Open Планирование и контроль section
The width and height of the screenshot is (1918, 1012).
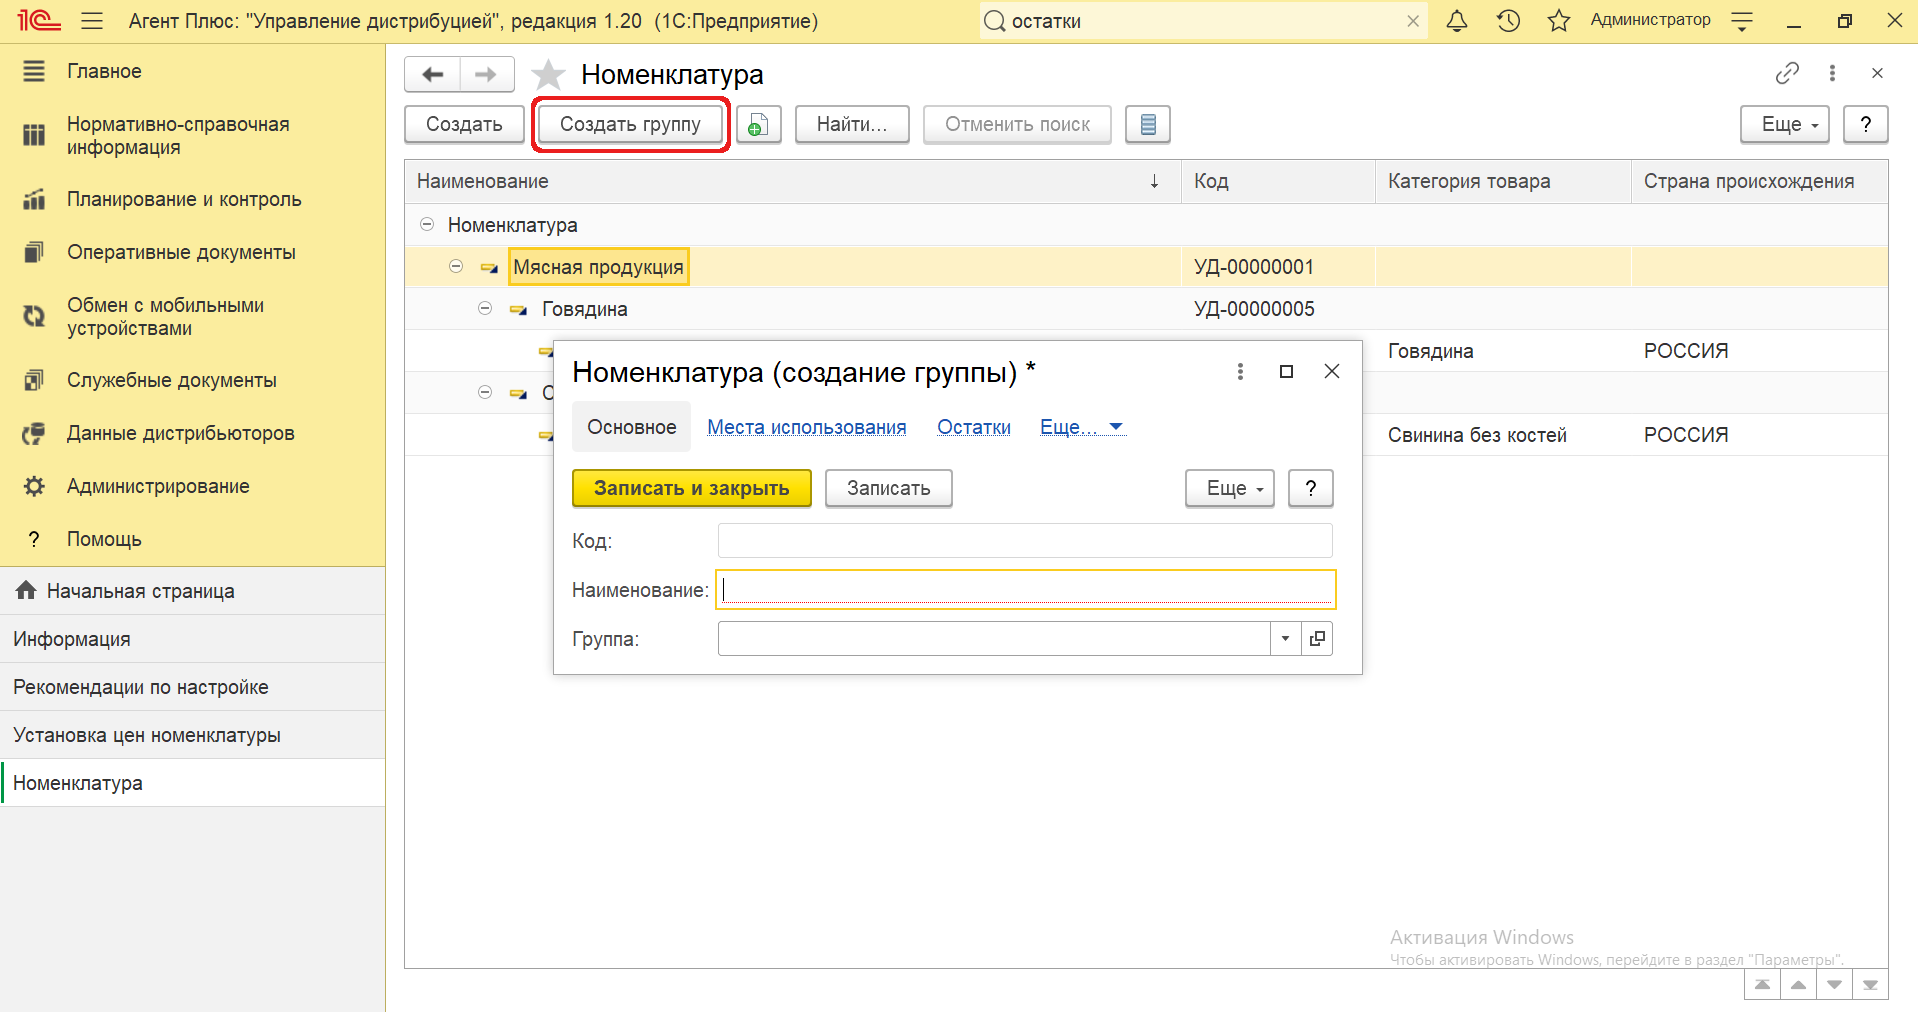click(184, 199)
